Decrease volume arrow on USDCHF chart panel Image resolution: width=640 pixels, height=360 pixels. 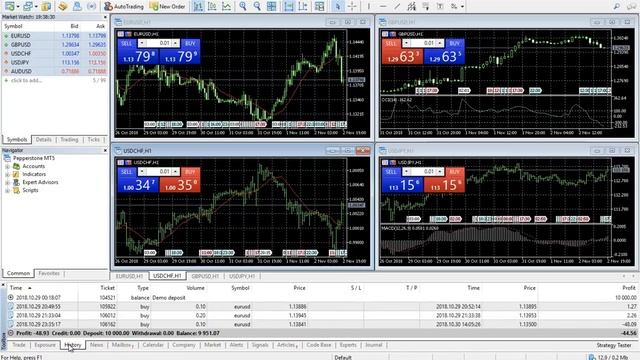tap(142, 172)
